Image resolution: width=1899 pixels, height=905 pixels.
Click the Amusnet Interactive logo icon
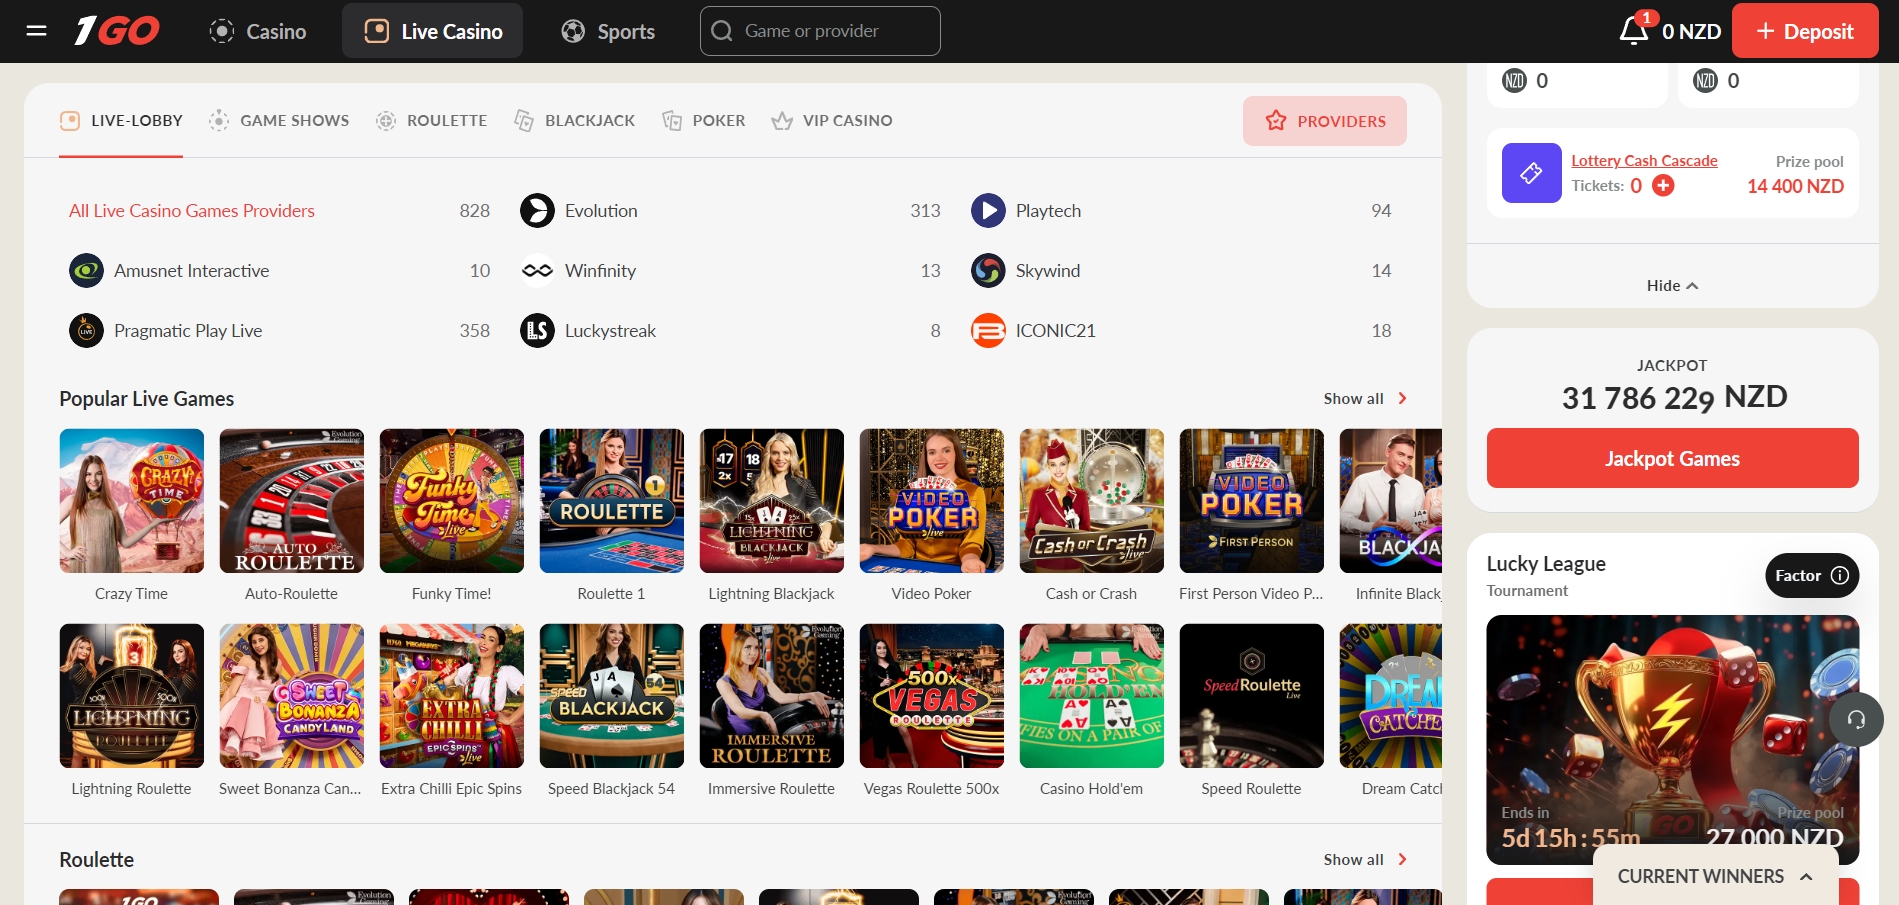coord(86,271)
